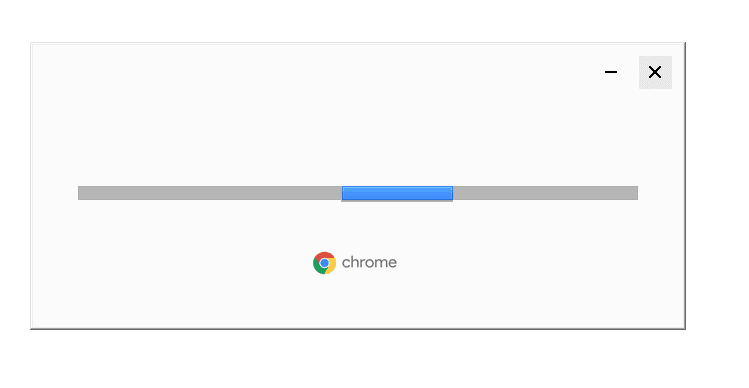The image size is (749, 388).
Task: Click the blue progress indicator segment
Action: coord(397,193)
